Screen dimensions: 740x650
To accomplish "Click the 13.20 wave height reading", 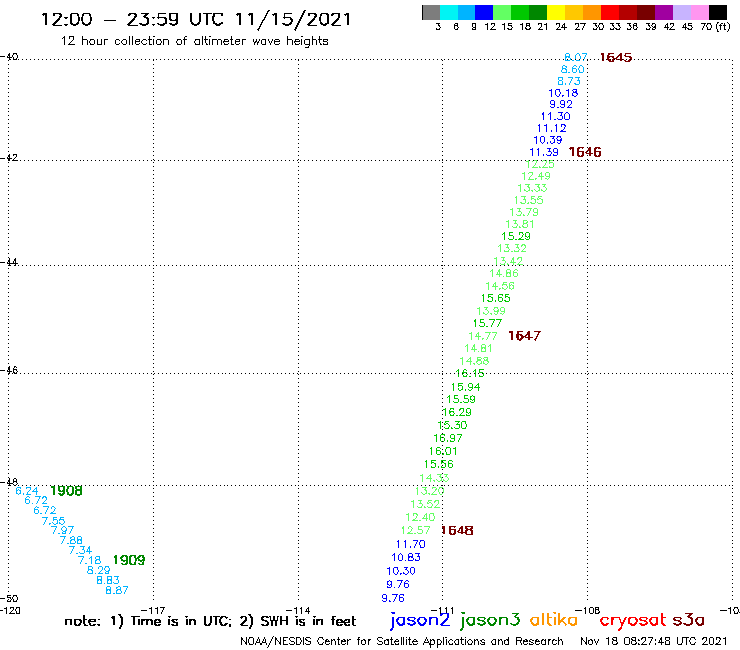I will pos(429,491).
